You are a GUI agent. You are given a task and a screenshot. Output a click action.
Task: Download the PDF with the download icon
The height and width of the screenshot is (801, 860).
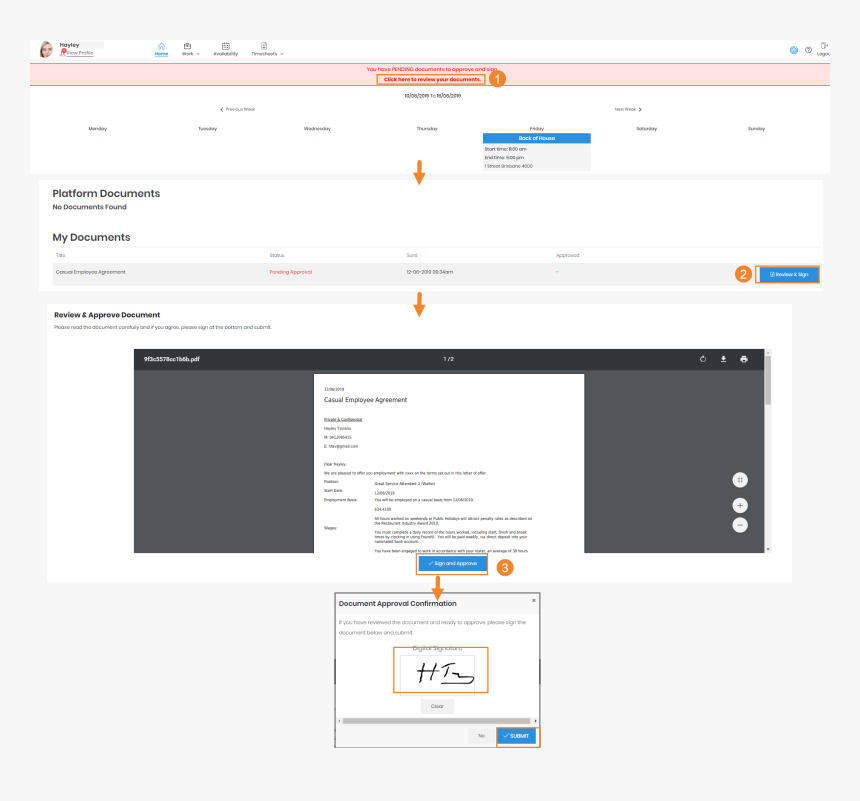(723, 359)
